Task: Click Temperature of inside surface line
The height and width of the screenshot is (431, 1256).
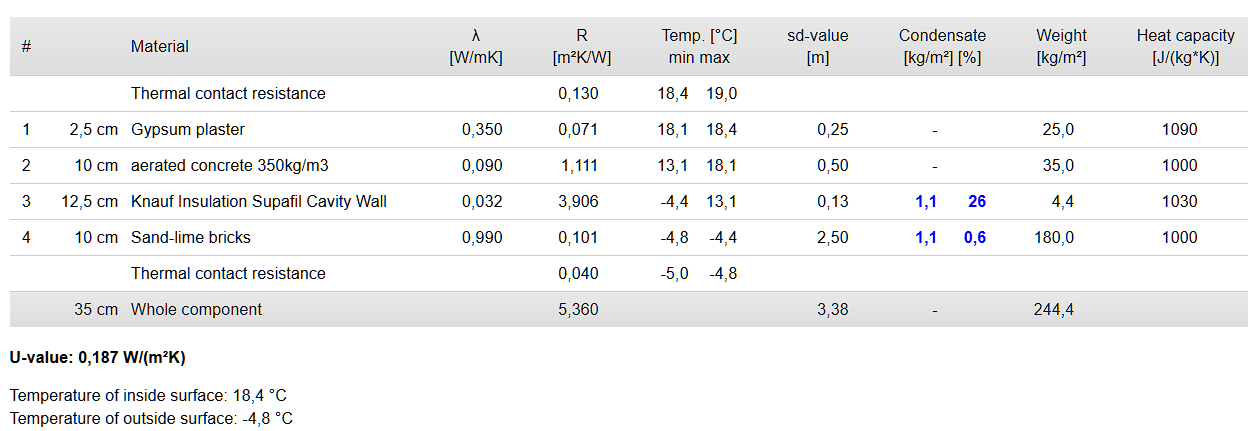Action: 148,396
